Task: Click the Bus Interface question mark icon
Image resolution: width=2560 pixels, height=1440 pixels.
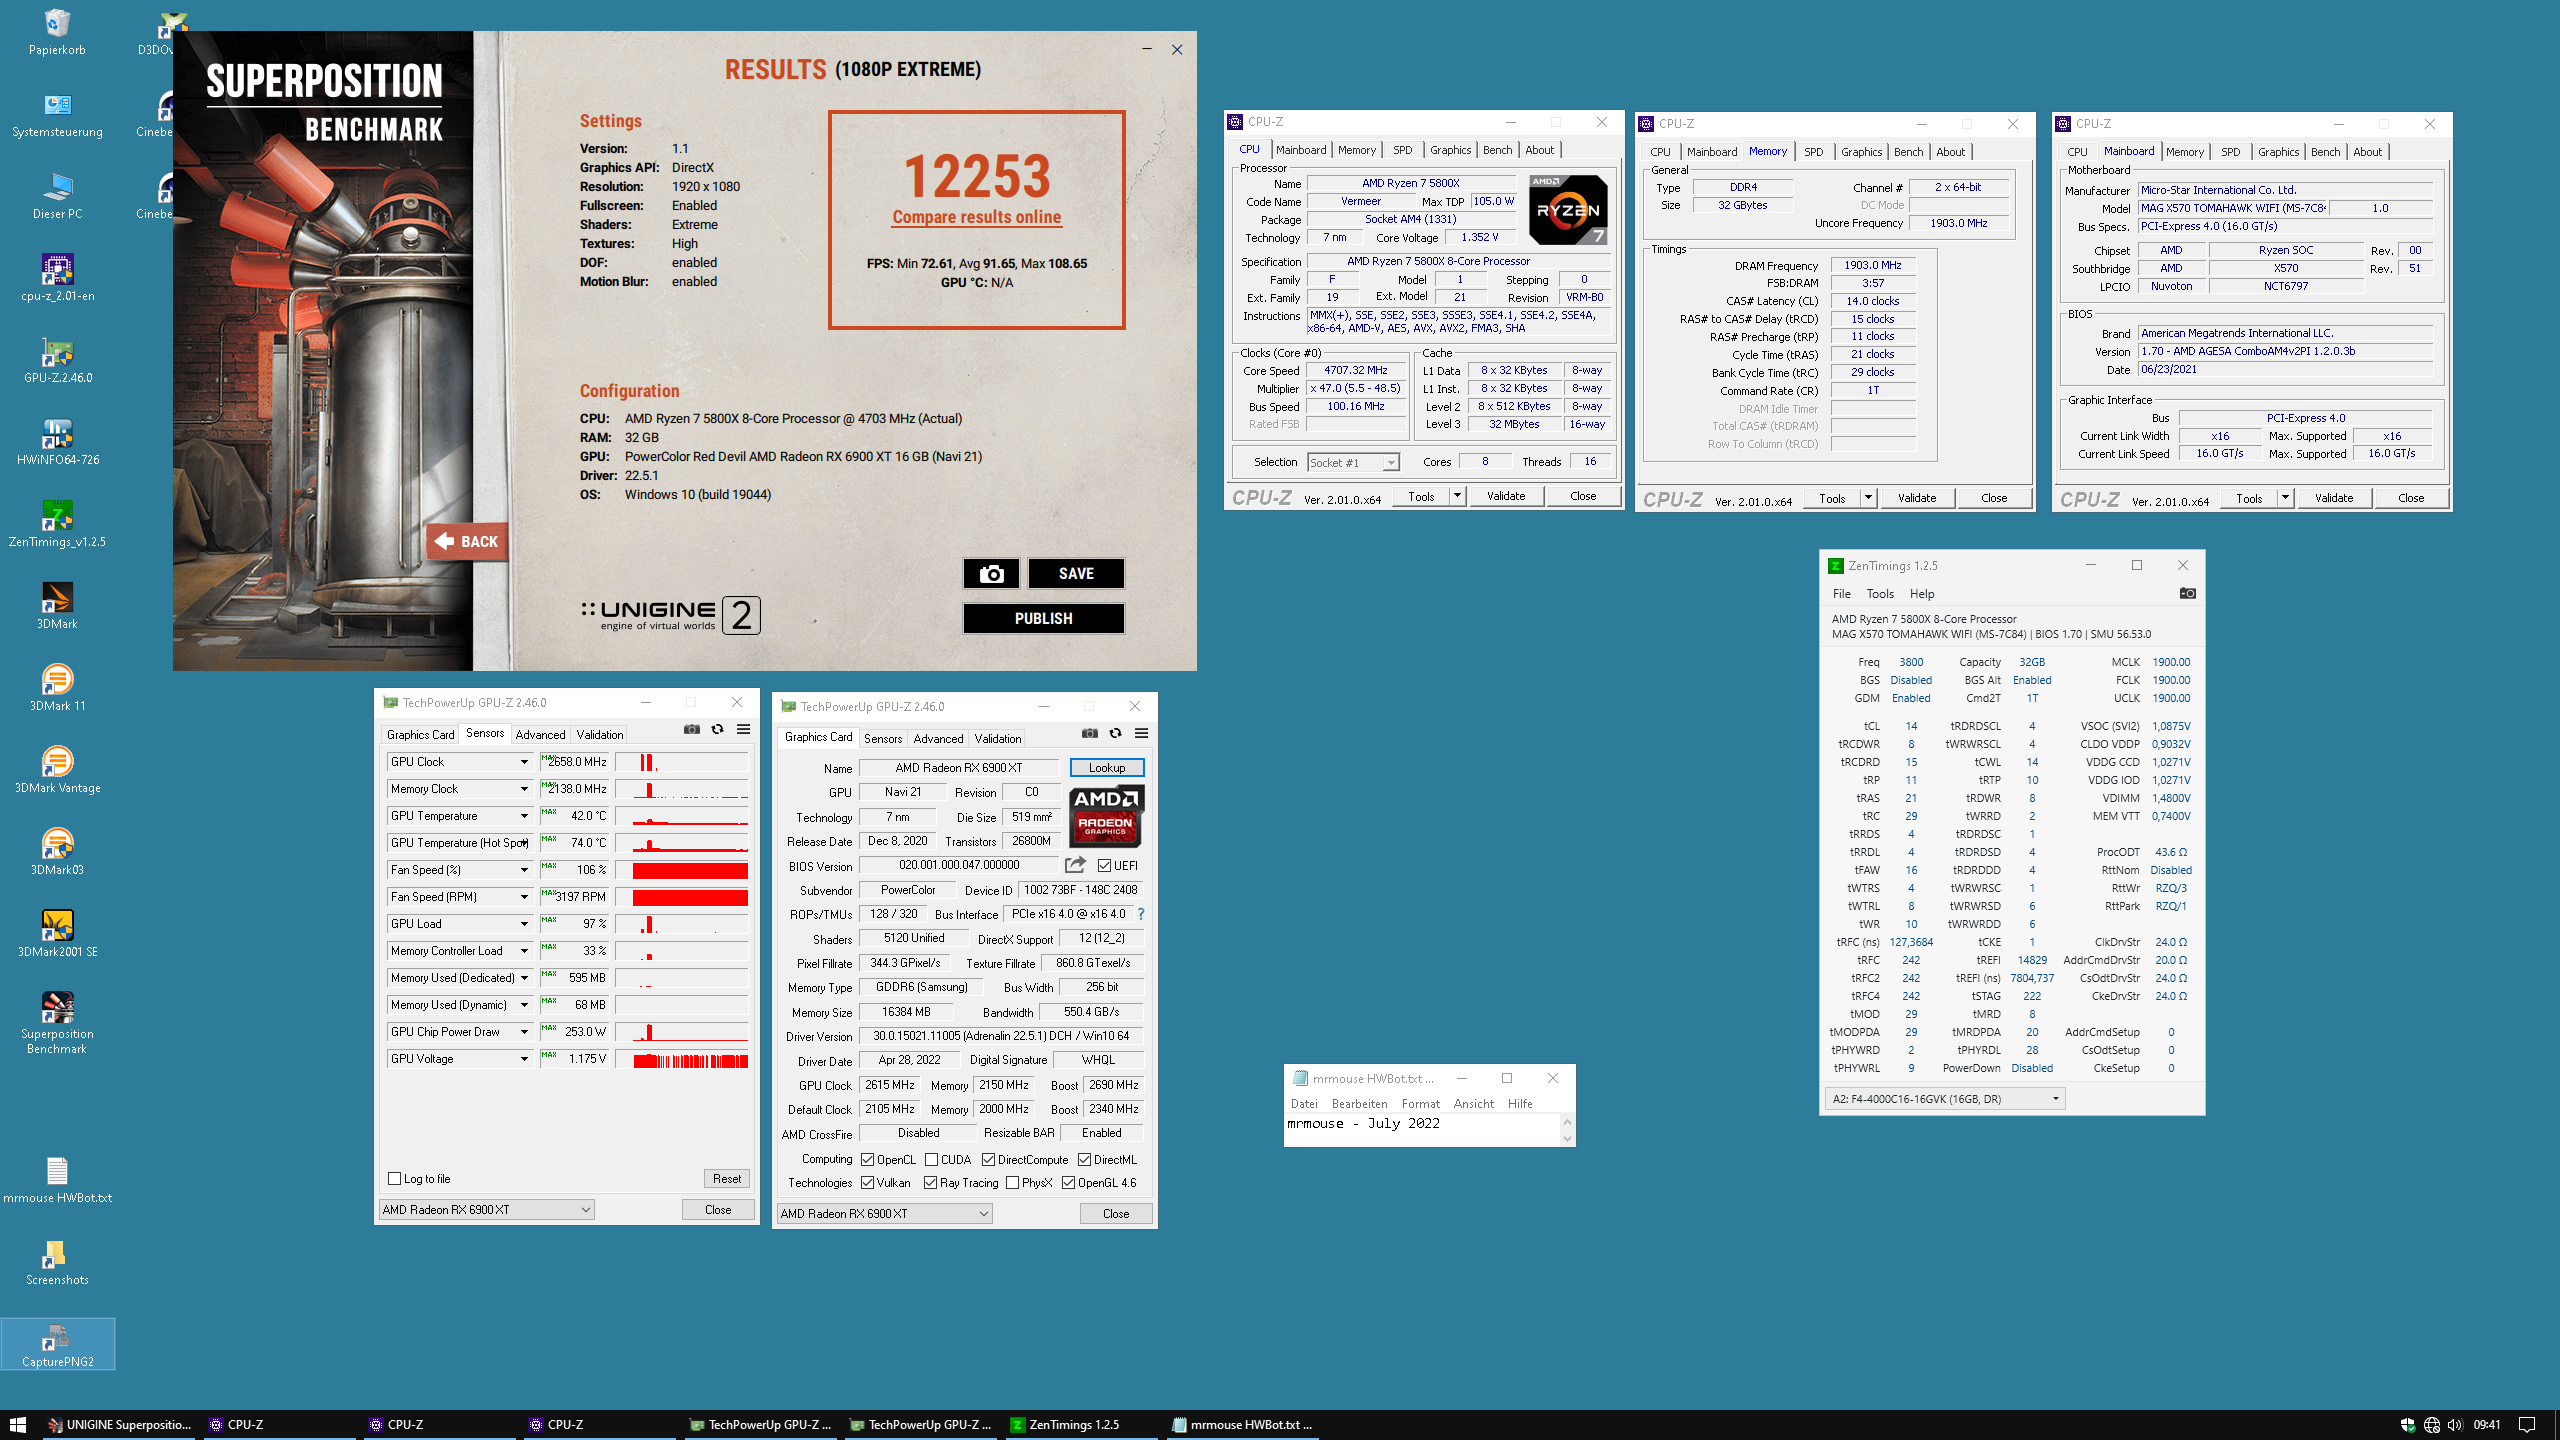Action: (x=1140, y=914)
